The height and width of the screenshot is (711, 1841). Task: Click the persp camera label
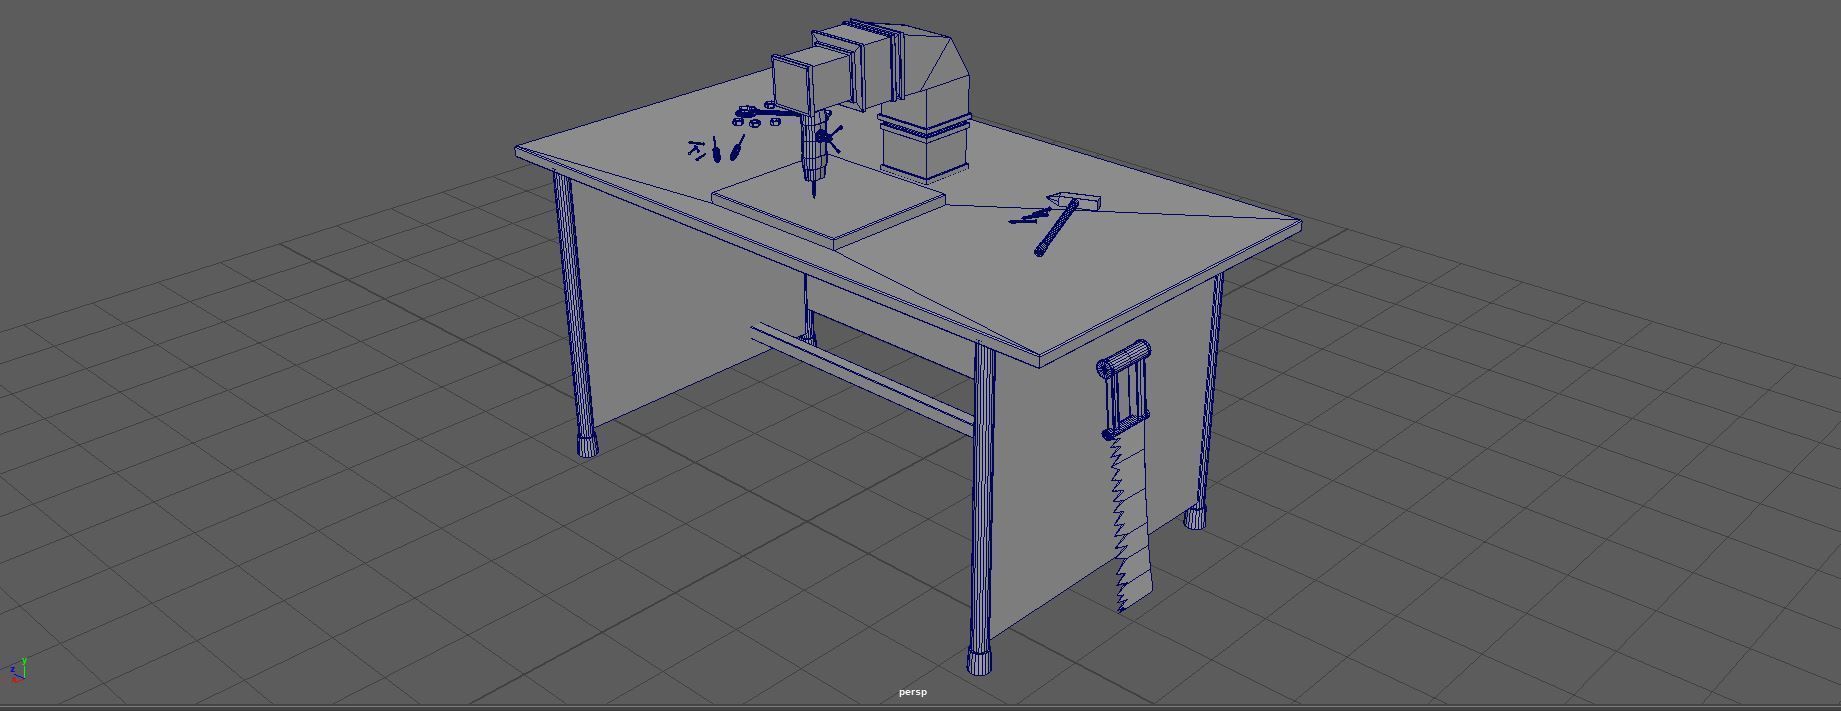(912, 692)
